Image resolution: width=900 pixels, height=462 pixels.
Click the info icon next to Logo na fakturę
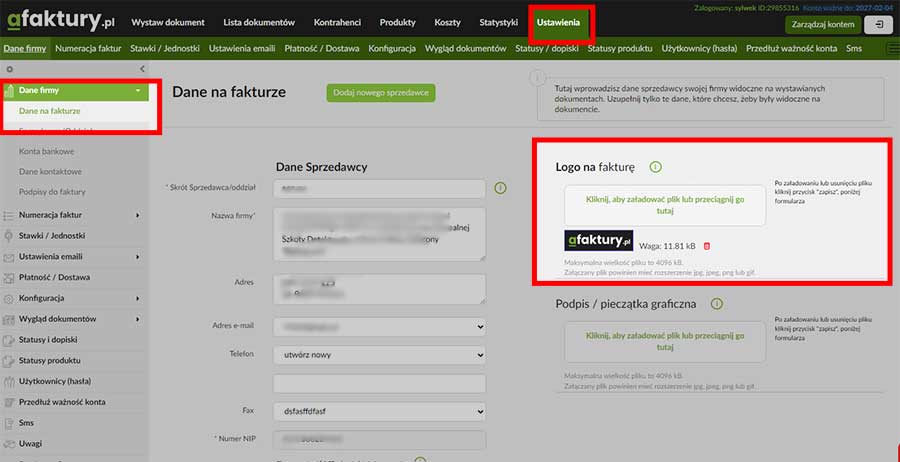point(656,167)
